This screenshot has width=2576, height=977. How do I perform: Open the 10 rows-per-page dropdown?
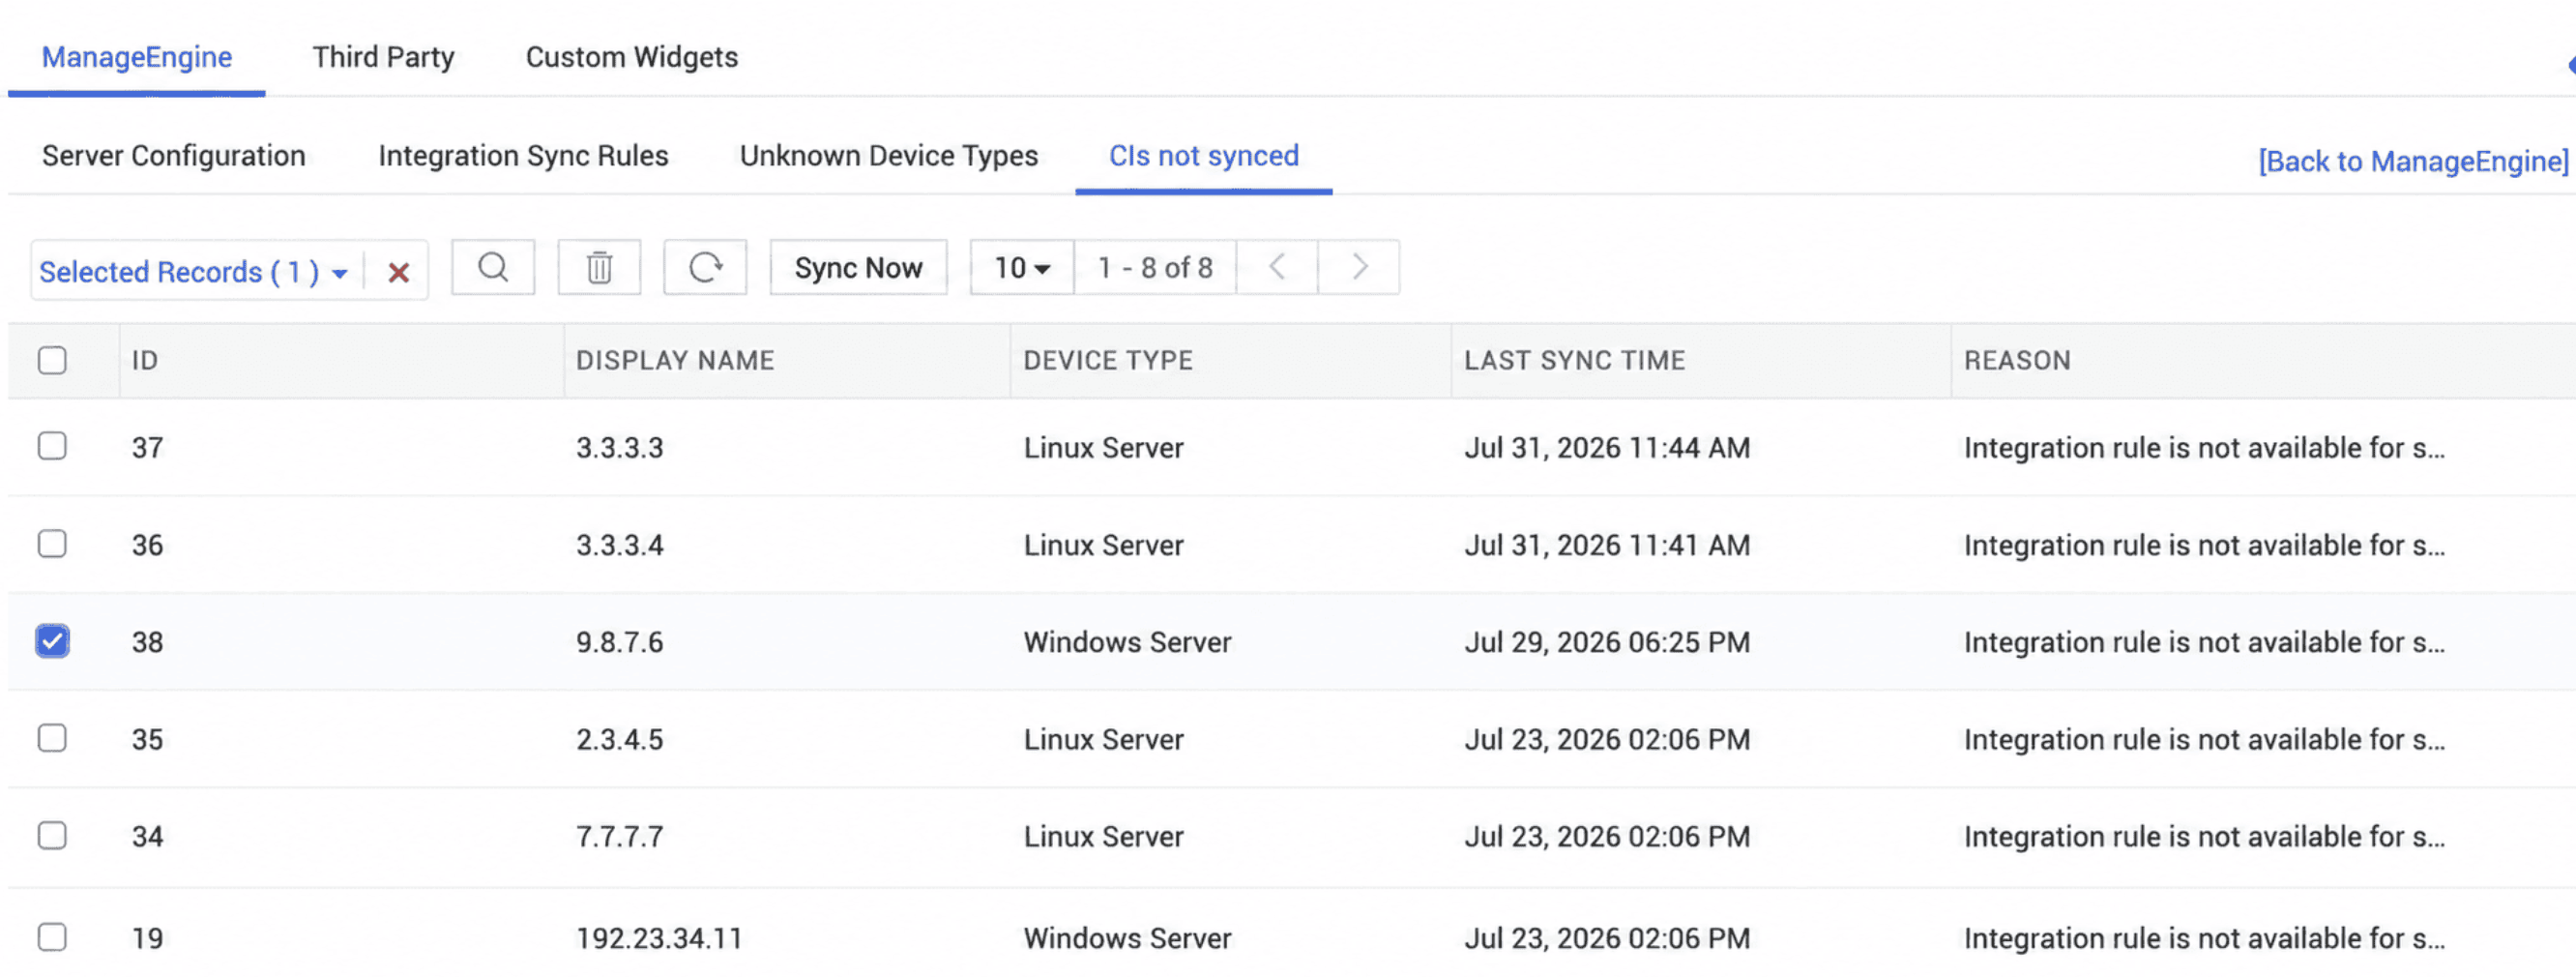(1022, 268)
